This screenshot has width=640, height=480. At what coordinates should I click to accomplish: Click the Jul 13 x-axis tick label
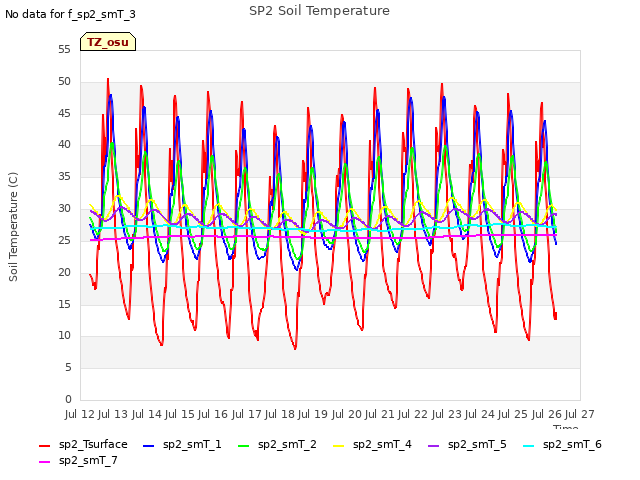pyautogui.click(x=113, y=414)
